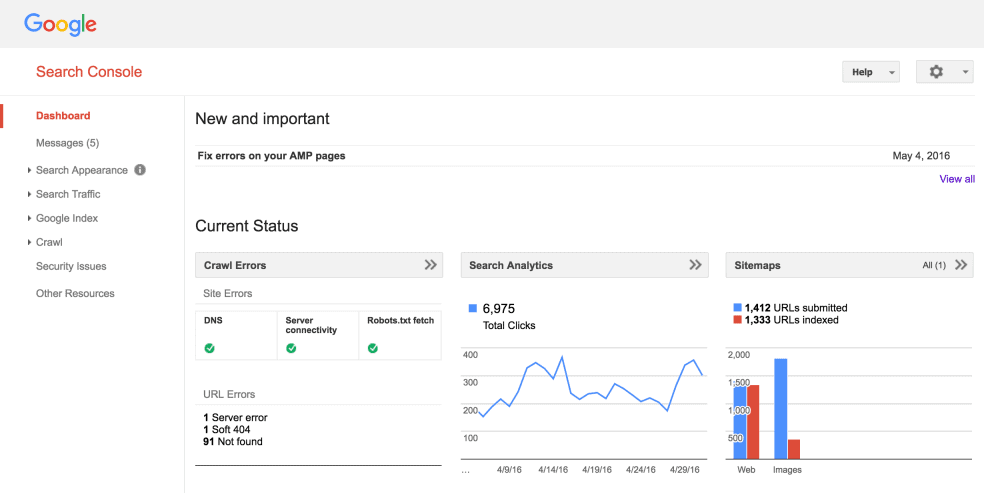This screenshot has height=493, width=984.
Task: Click the info icon next to Search Appearance
Action: 140,170
